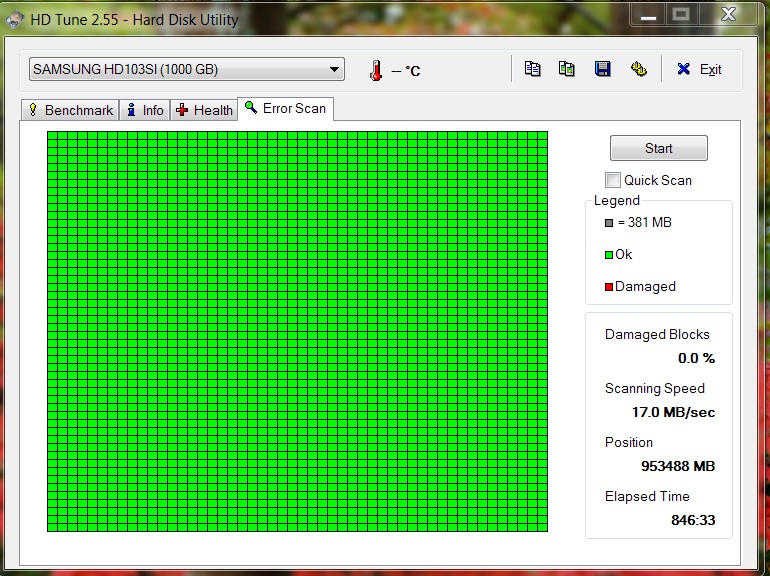Click the Legend group label

617,200
